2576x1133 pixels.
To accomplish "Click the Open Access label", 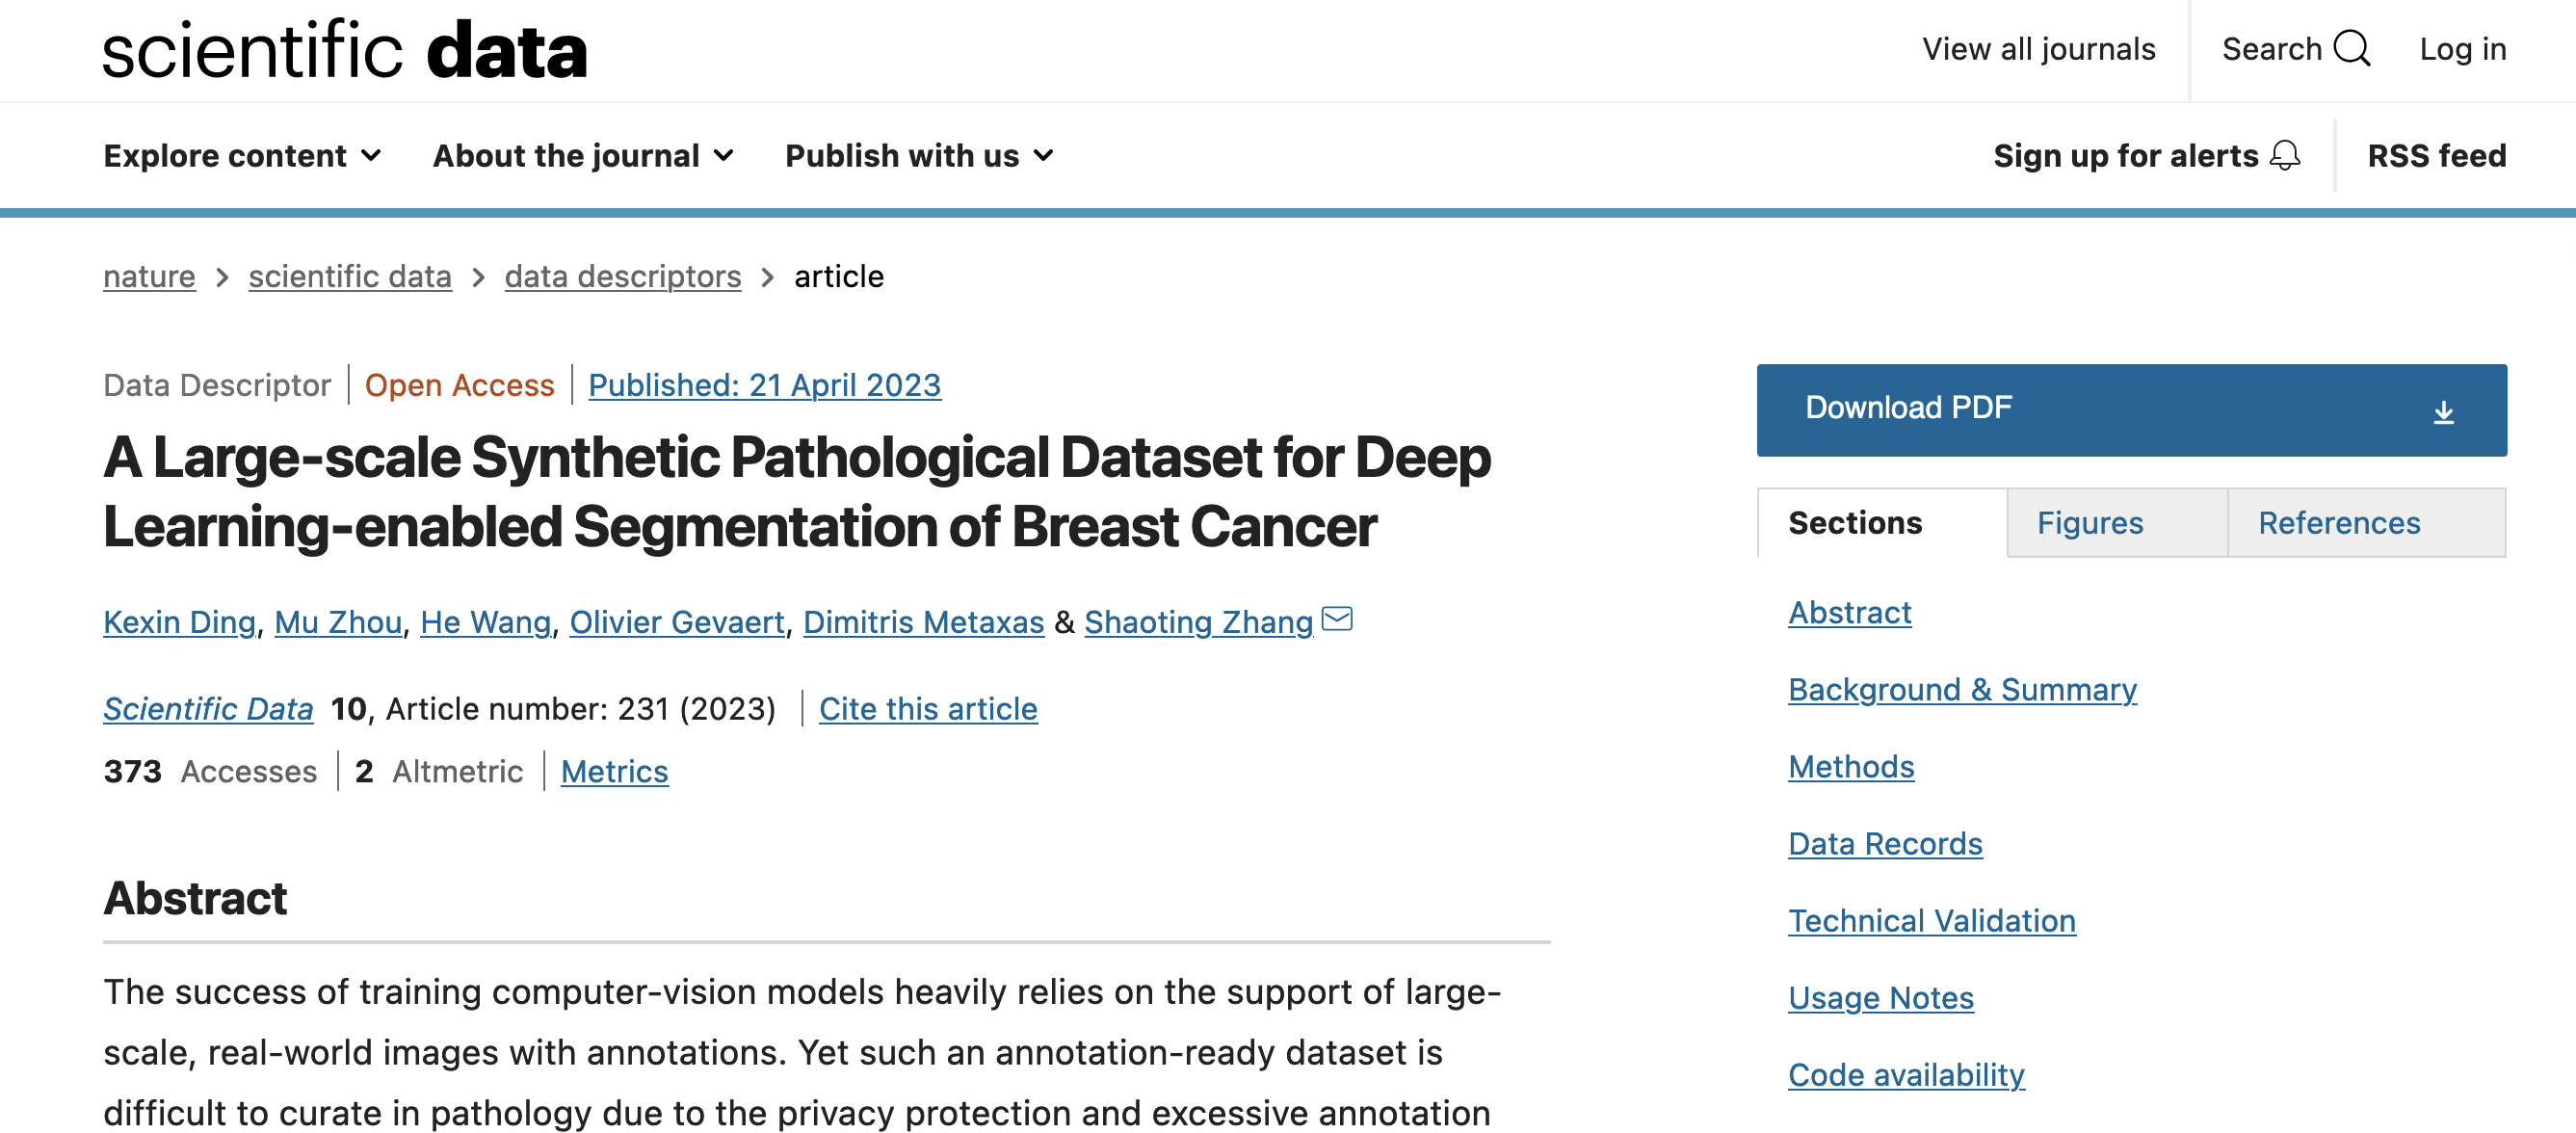I will 459,385.
